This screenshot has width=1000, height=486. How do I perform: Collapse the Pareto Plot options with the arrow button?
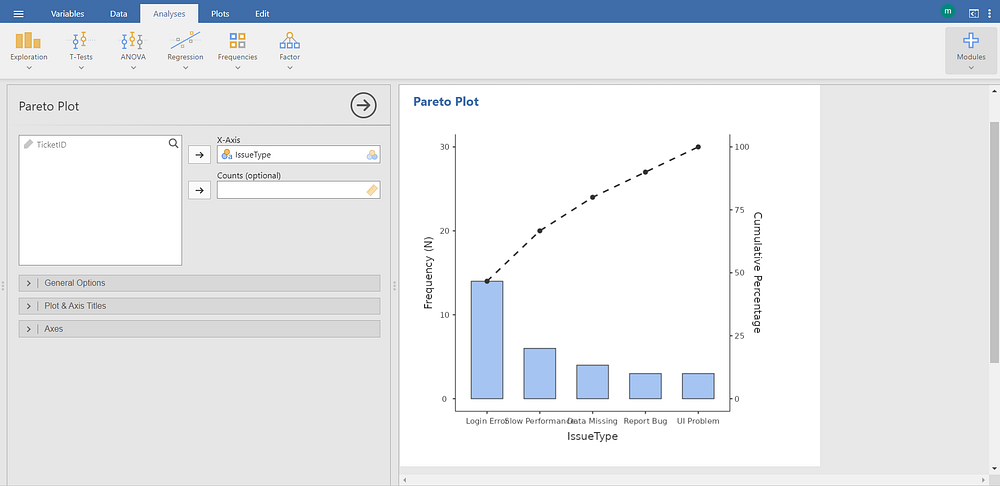(x=364, y=106)
